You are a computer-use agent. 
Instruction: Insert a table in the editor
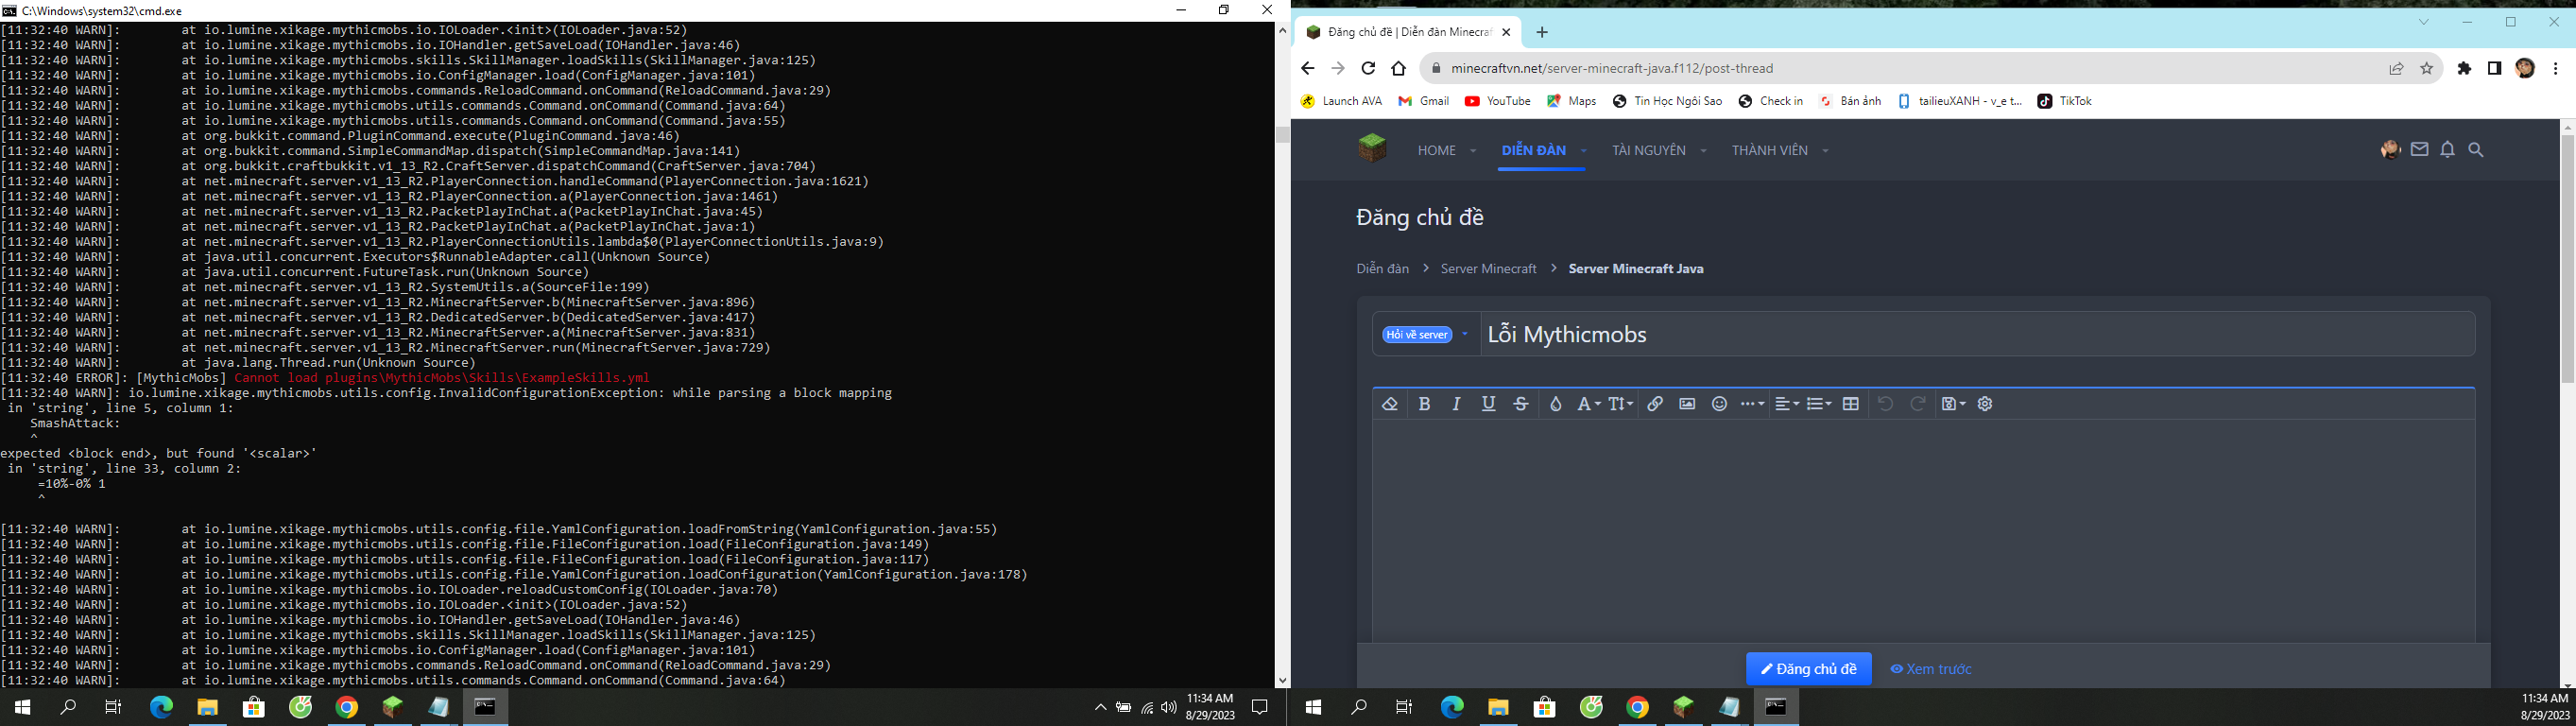(1851, 404)
